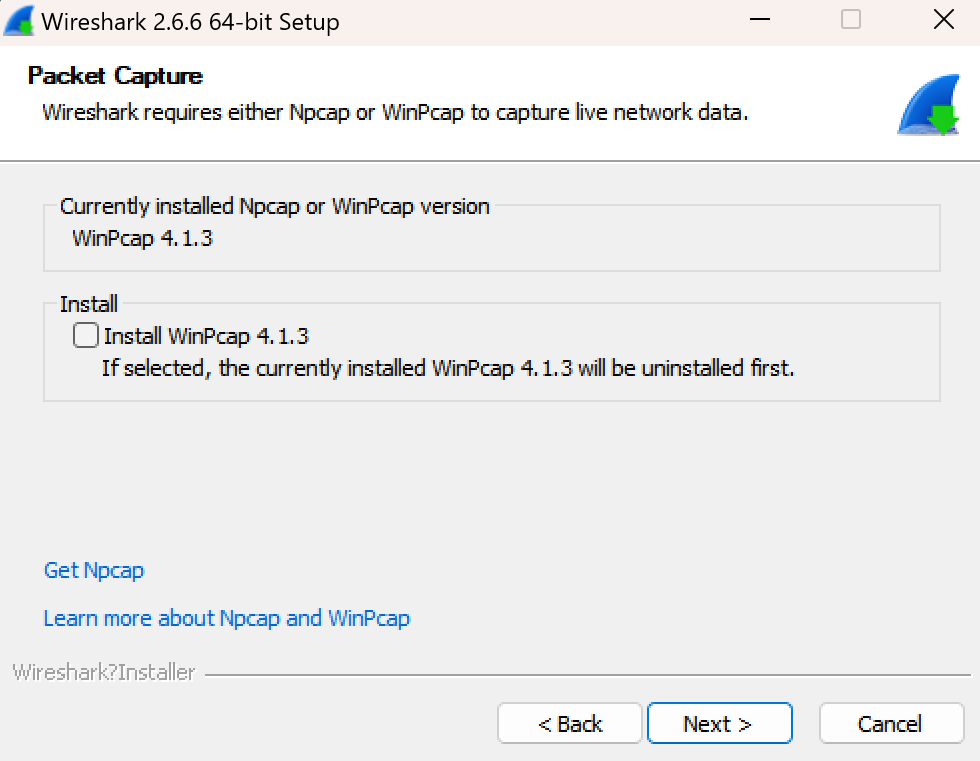This screenshot has height=761, width=980.
Task: Enable the Install WinPcap 4.1.3 checkbox
Action: pos(86,335)
